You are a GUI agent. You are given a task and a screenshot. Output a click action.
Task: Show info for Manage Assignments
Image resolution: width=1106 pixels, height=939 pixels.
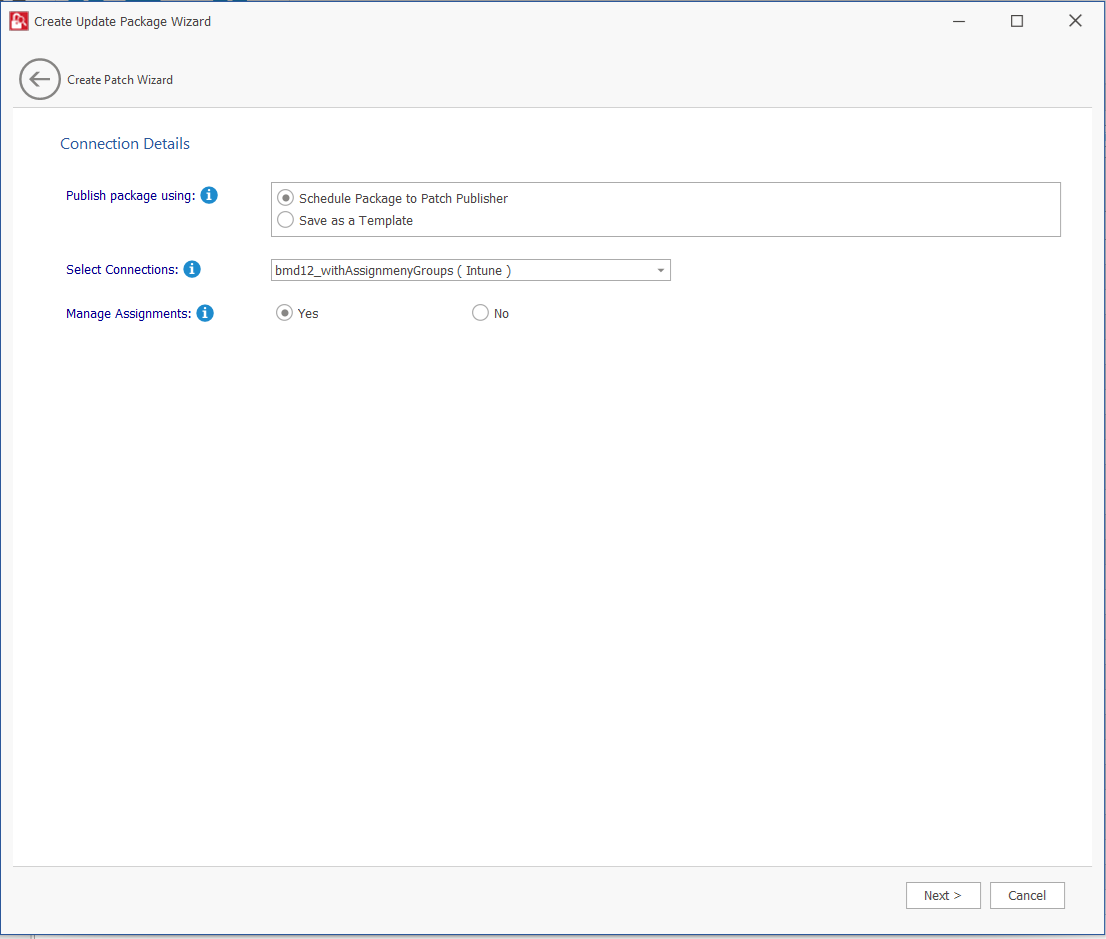click(x=205, y=314)
